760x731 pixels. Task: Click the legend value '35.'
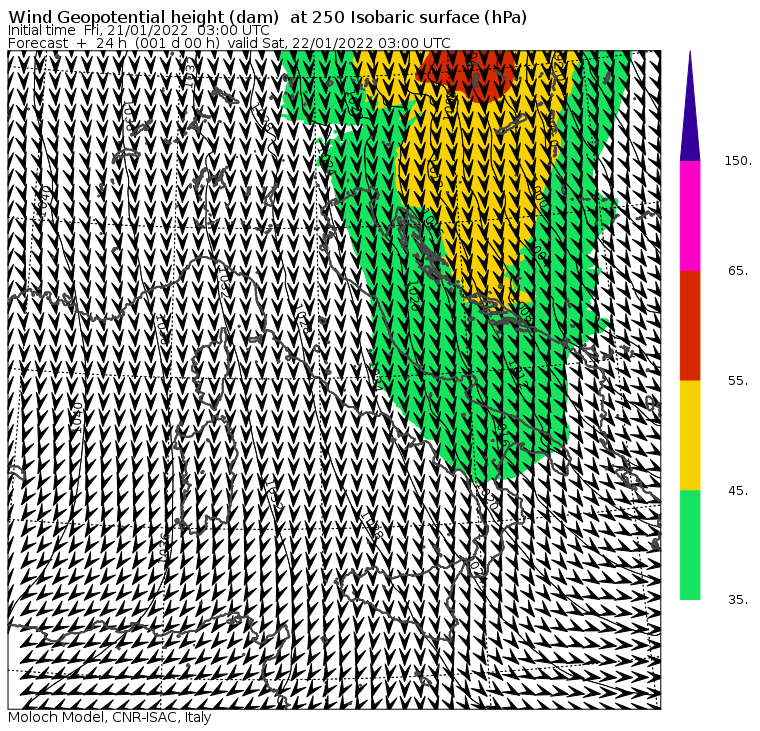[x=738, y=600]
